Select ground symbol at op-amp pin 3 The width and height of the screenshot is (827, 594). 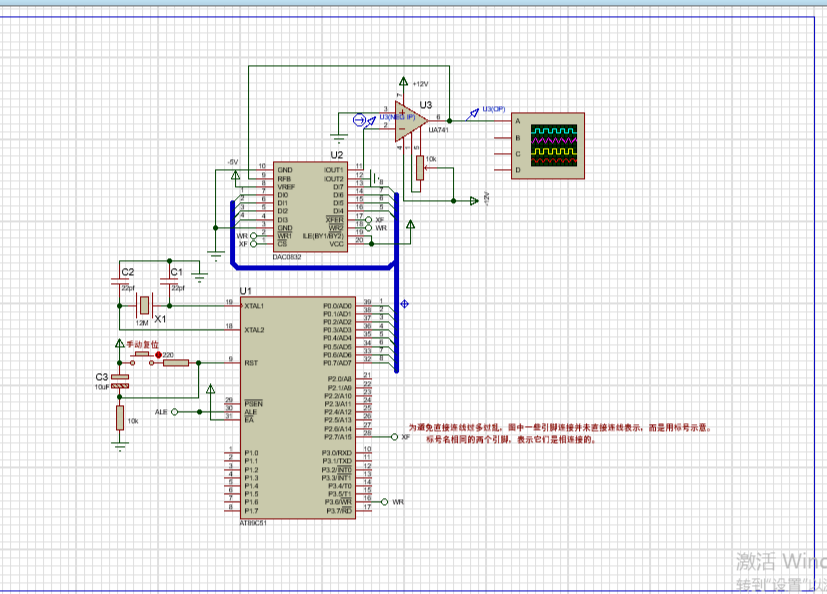coord(339,140)
